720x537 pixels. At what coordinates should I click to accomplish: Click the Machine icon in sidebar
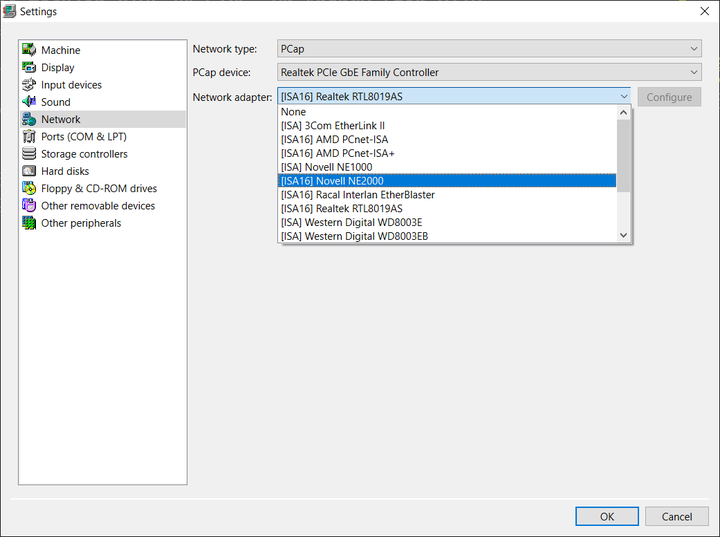pos(29,50)
